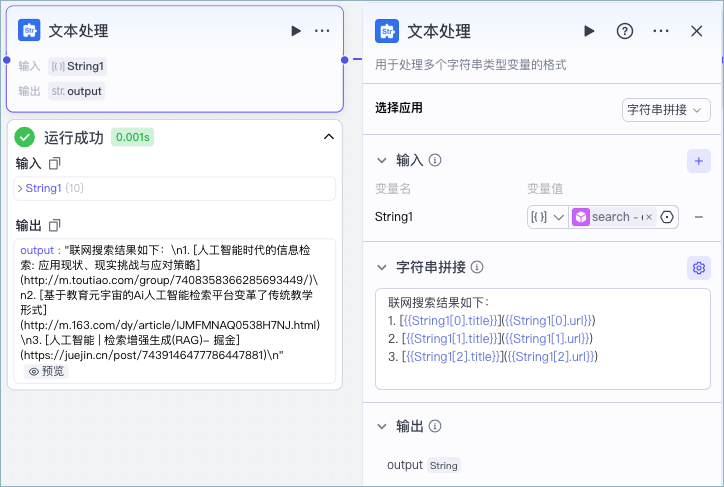
Task: Click into the concatenation template text box
Action: click(543, 339)
